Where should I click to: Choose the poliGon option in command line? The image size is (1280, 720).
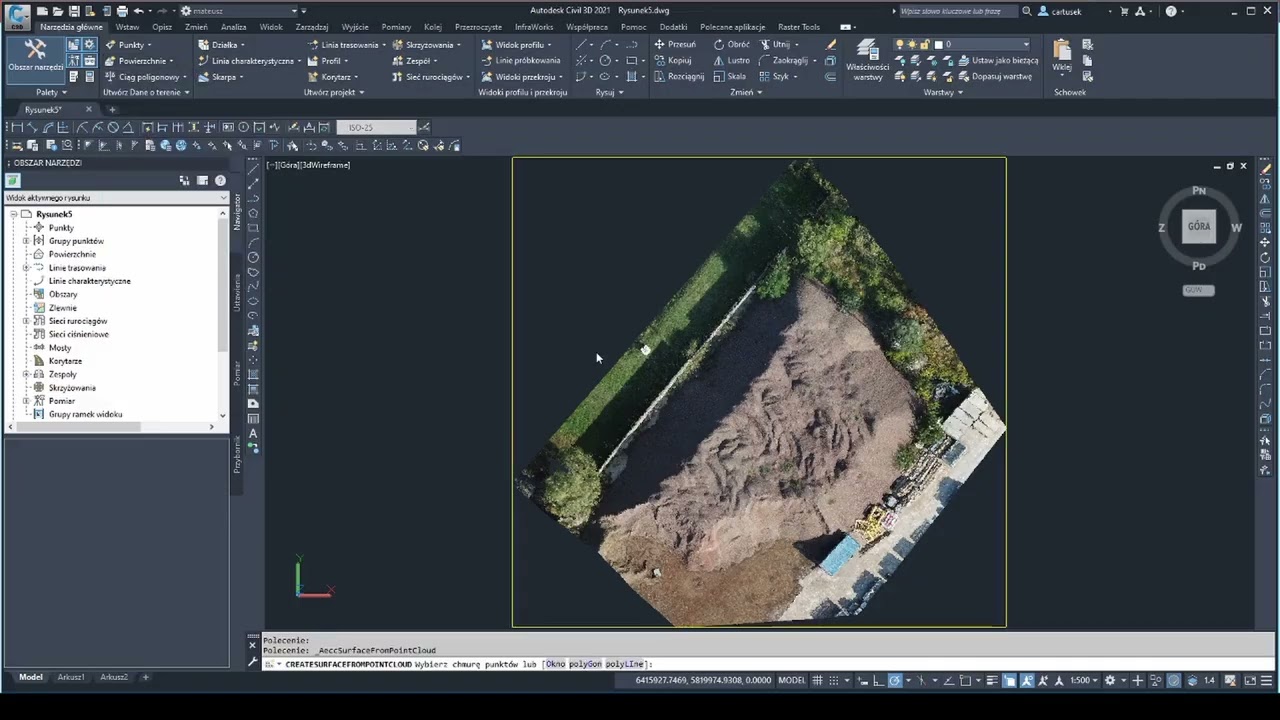tap(585, 664)
